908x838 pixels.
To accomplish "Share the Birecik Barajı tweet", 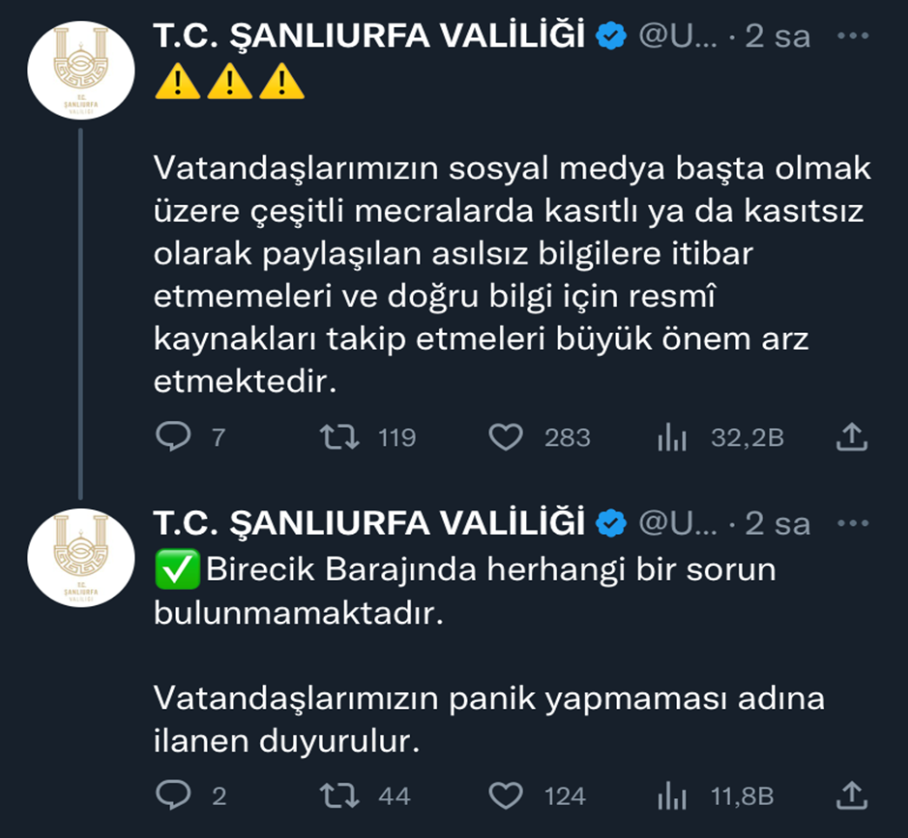I will click(x=849, y=795).
